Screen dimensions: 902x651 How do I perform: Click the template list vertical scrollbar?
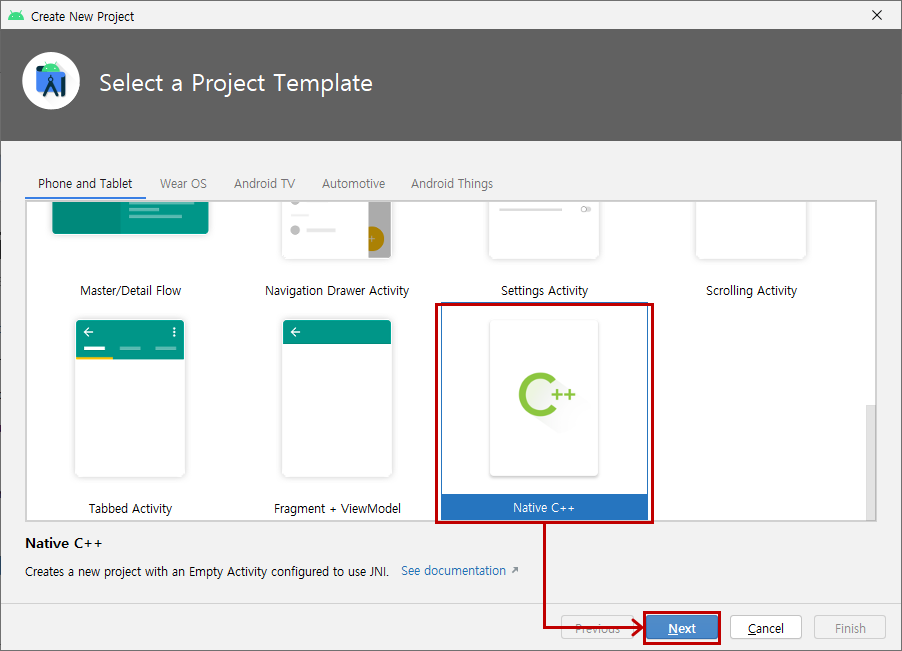tap(870, 462)
